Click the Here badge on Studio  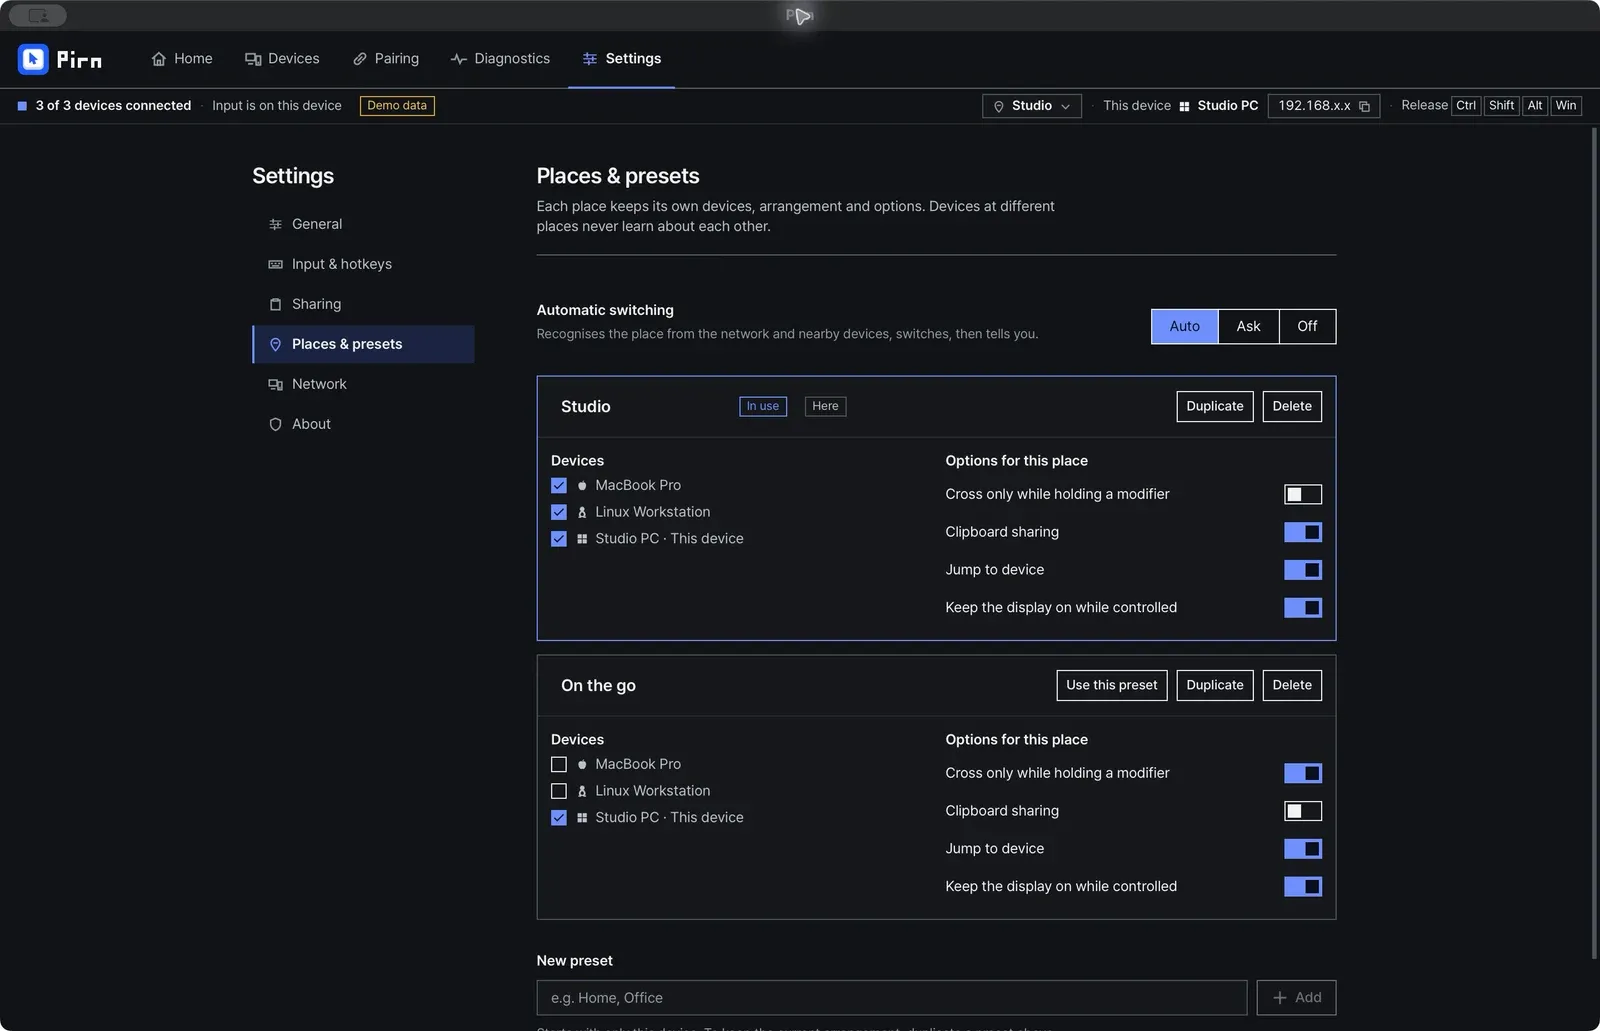coord(825,406)
